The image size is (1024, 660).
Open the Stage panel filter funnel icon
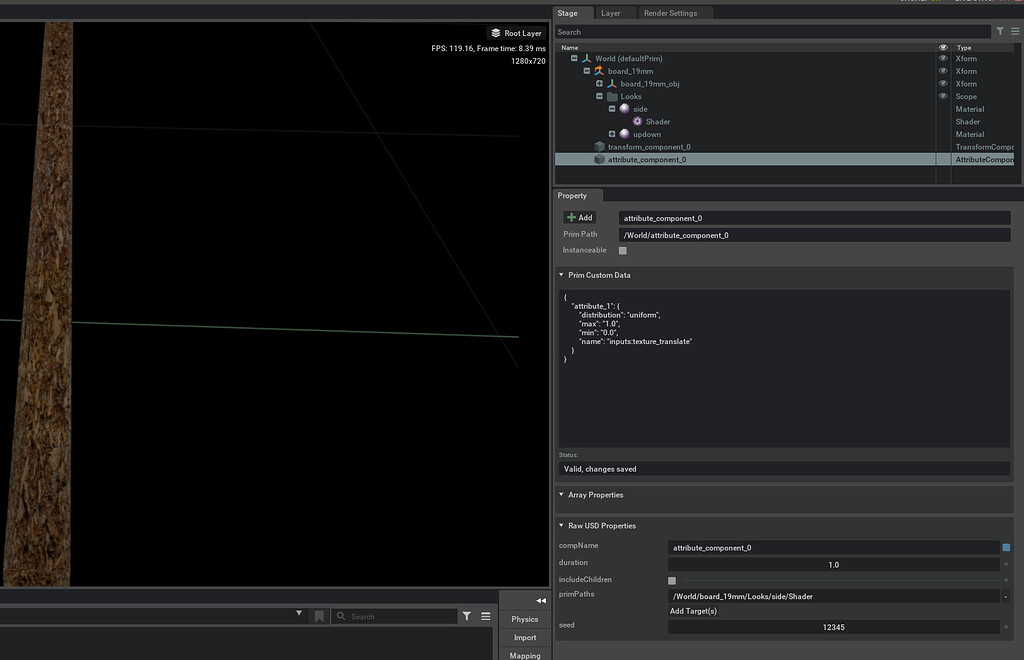pyautogui.click(x=999, y=31)
